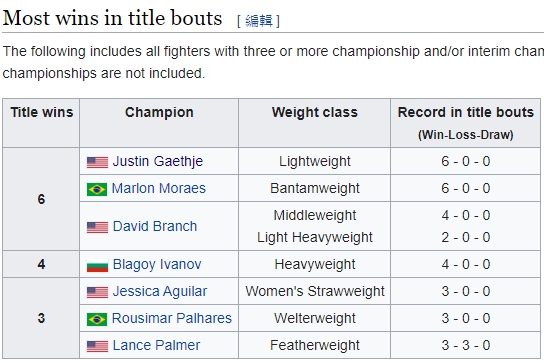Viewport: 544px width, 363px height.
Task: Click the Brazil flag beside Marlon Moraes
Action: (x=97, y=189)
